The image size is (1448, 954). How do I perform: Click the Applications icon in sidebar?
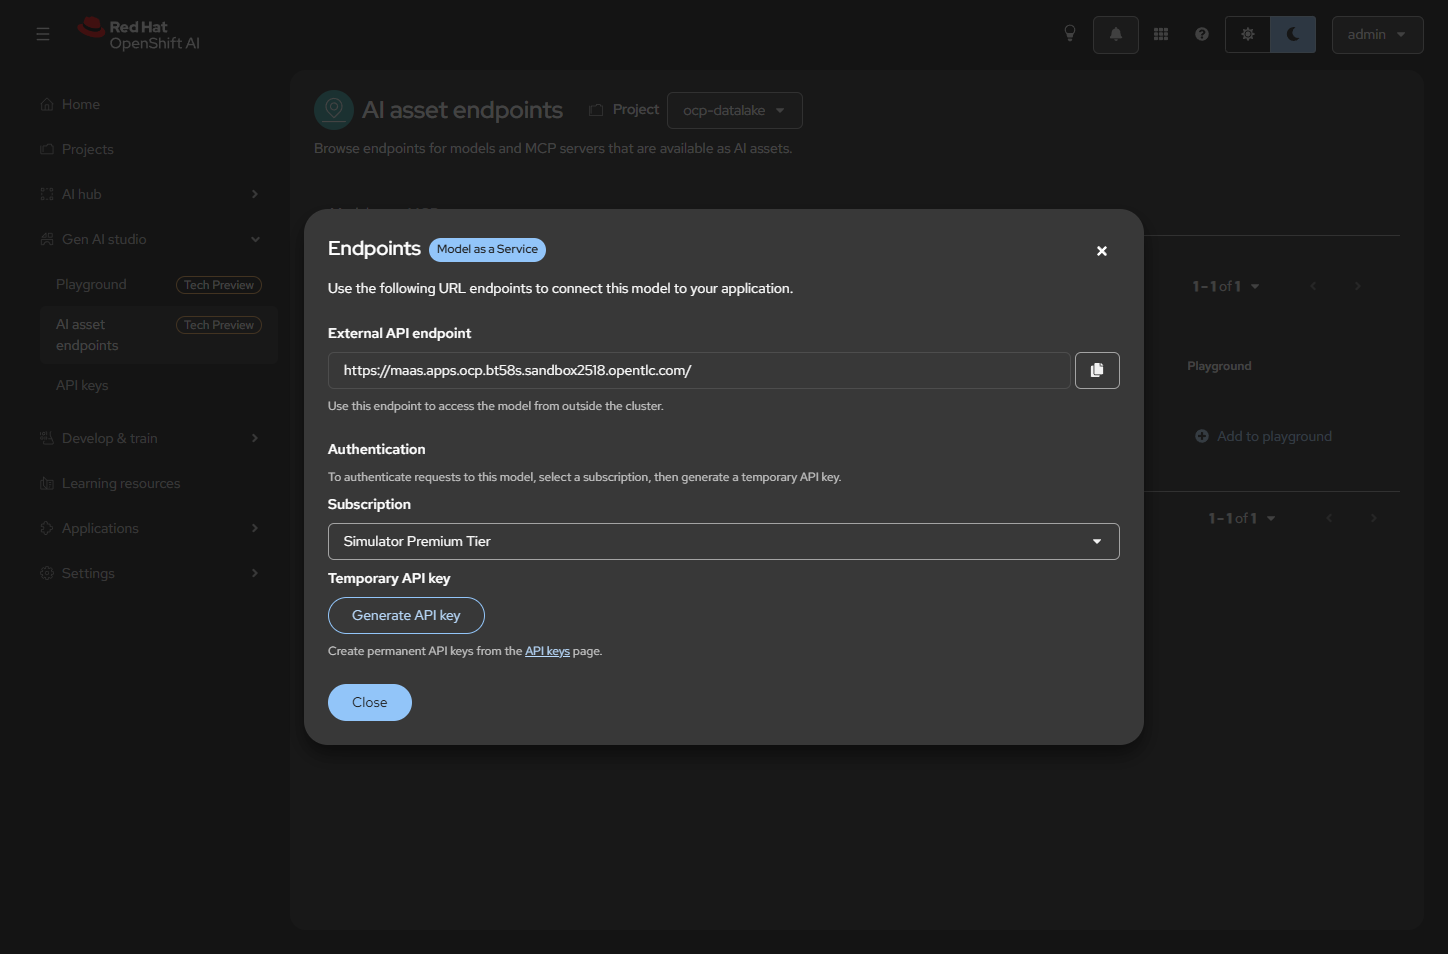(x=47, y=528)
